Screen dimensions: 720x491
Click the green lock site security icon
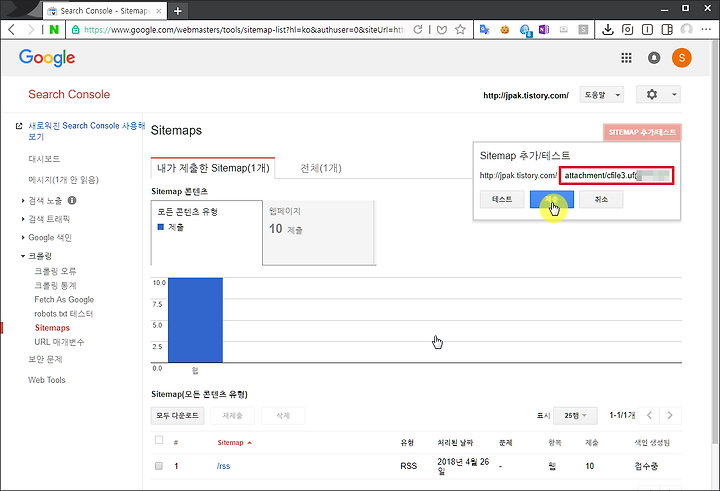pyautogui.click(x=75, y=30)
